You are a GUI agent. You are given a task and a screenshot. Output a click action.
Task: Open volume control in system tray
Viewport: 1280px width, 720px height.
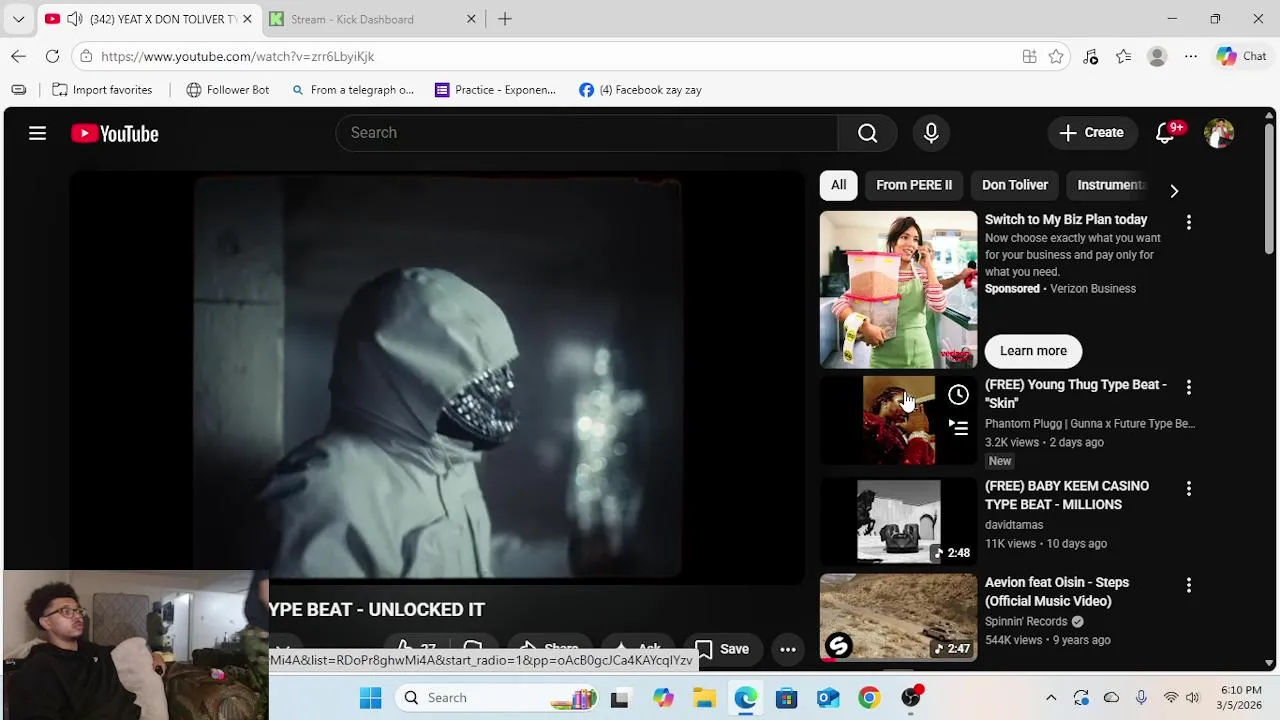coord(1192,698)
